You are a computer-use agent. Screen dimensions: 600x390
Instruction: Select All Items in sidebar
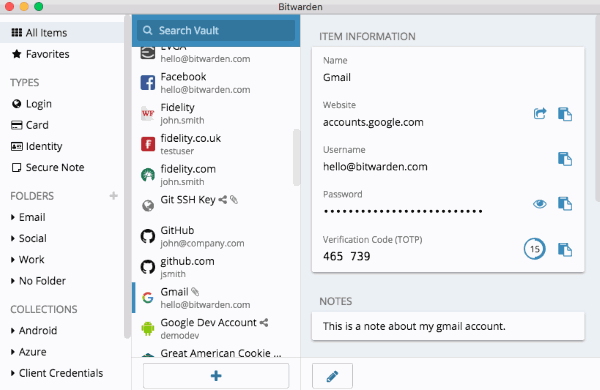click(62, 33)
